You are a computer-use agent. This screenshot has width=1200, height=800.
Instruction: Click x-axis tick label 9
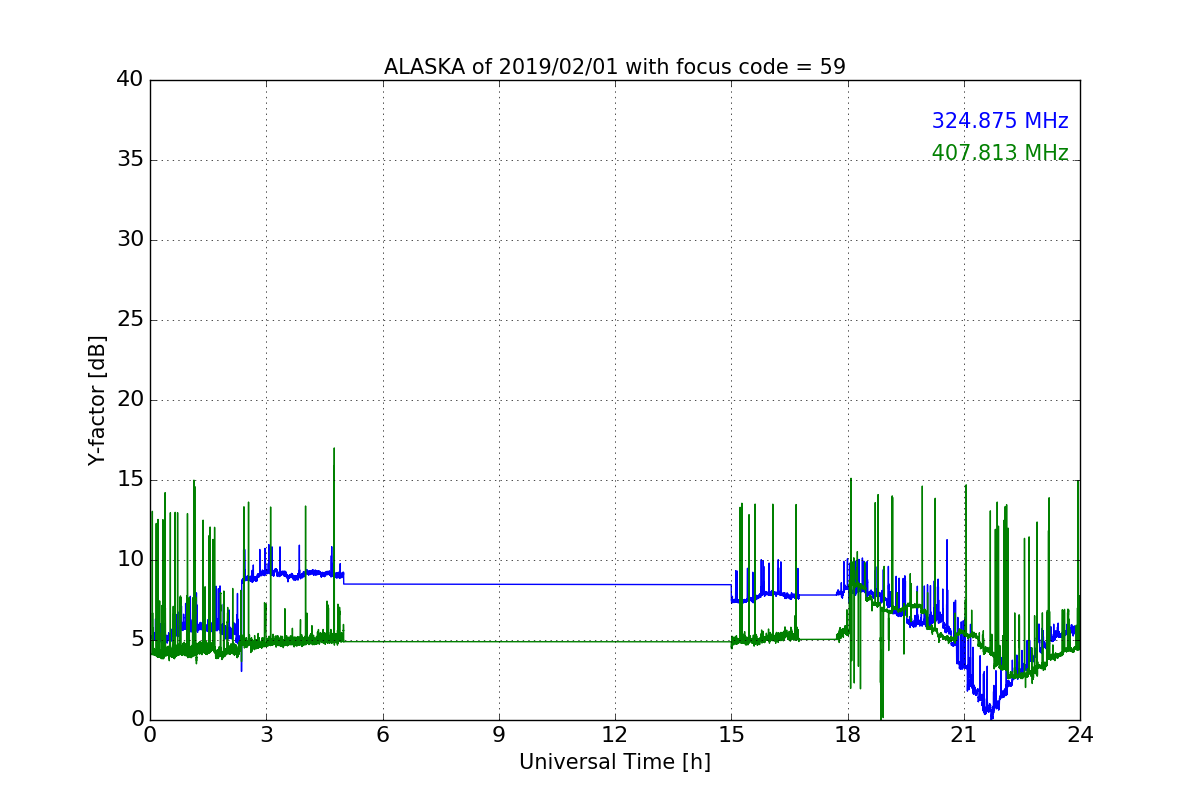499,734
